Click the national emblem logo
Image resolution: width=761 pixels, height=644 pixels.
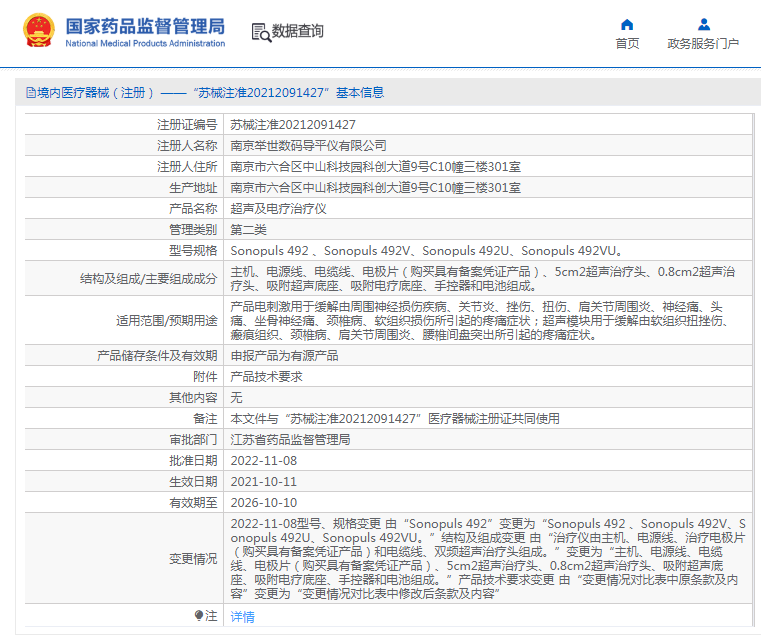(x=39, y=31)
